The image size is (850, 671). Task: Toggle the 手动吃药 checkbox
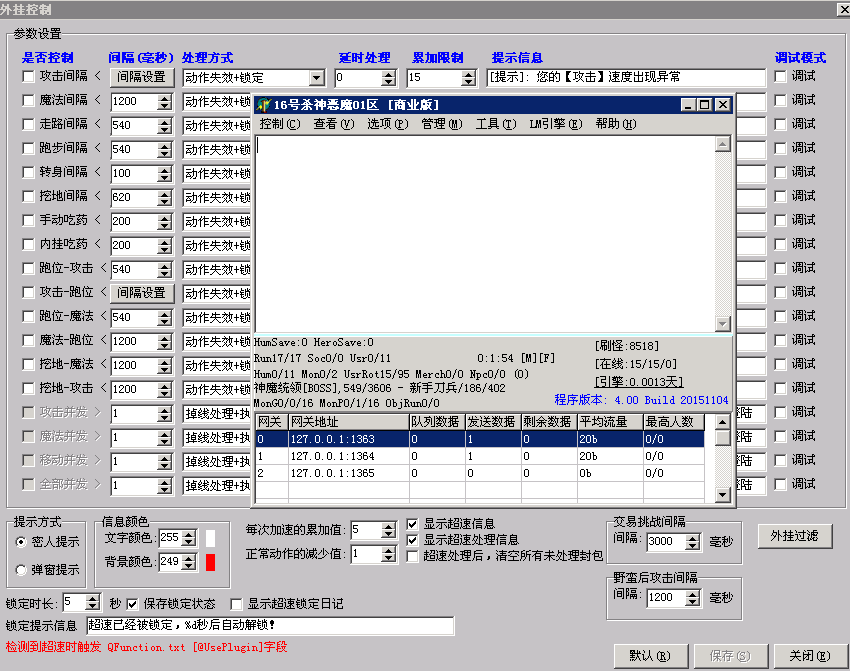coord(28,220)
